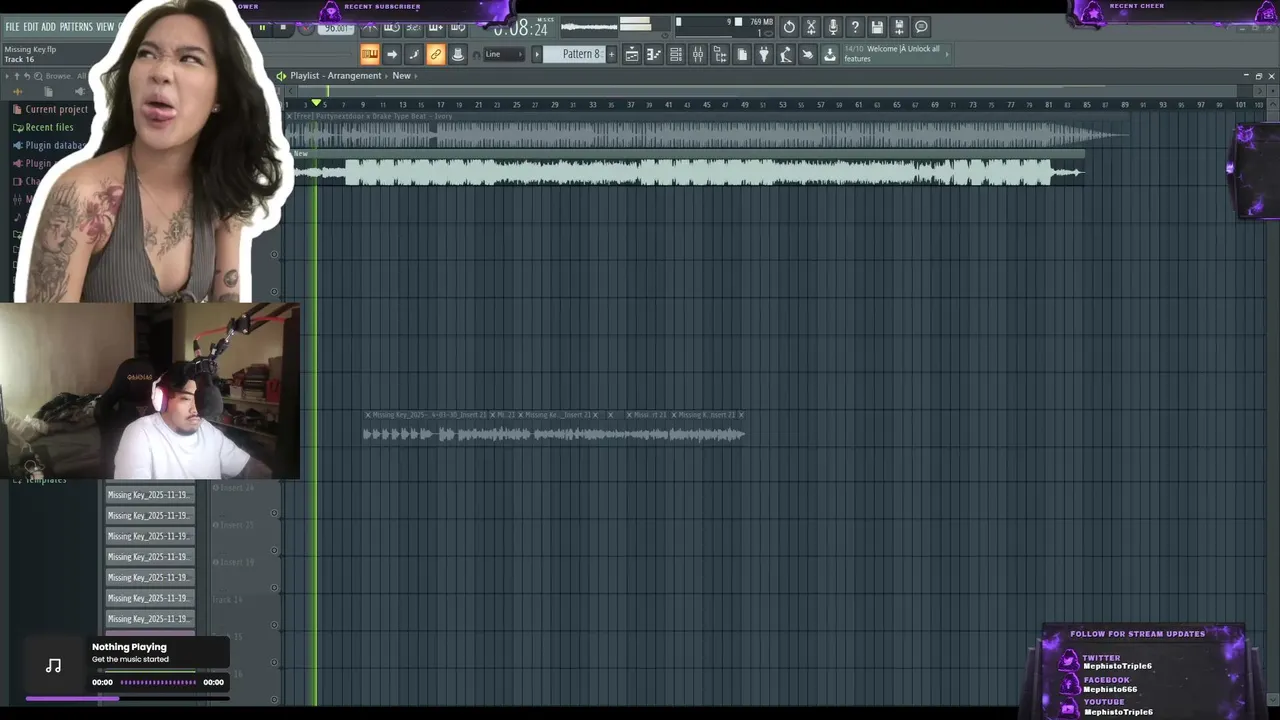This screenshot has height=720, width=1280.
Task: Click the tempo tapper icon
Action: pyautogui.click(x=786, y=54)
